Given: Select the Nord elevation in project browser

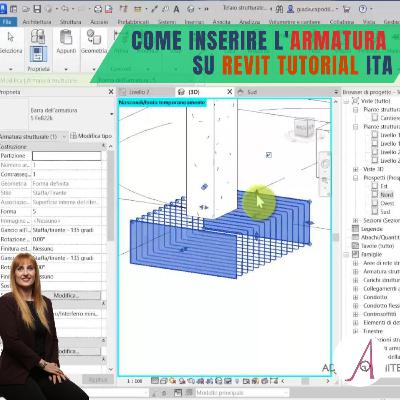Looking at the screenshot, I should pos(387,195).
